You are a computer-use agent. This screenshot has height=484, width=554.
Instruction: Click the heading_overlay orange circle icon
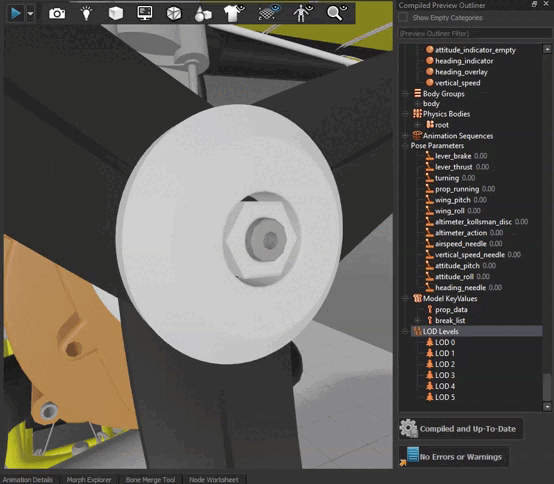(x=430, y=72)
